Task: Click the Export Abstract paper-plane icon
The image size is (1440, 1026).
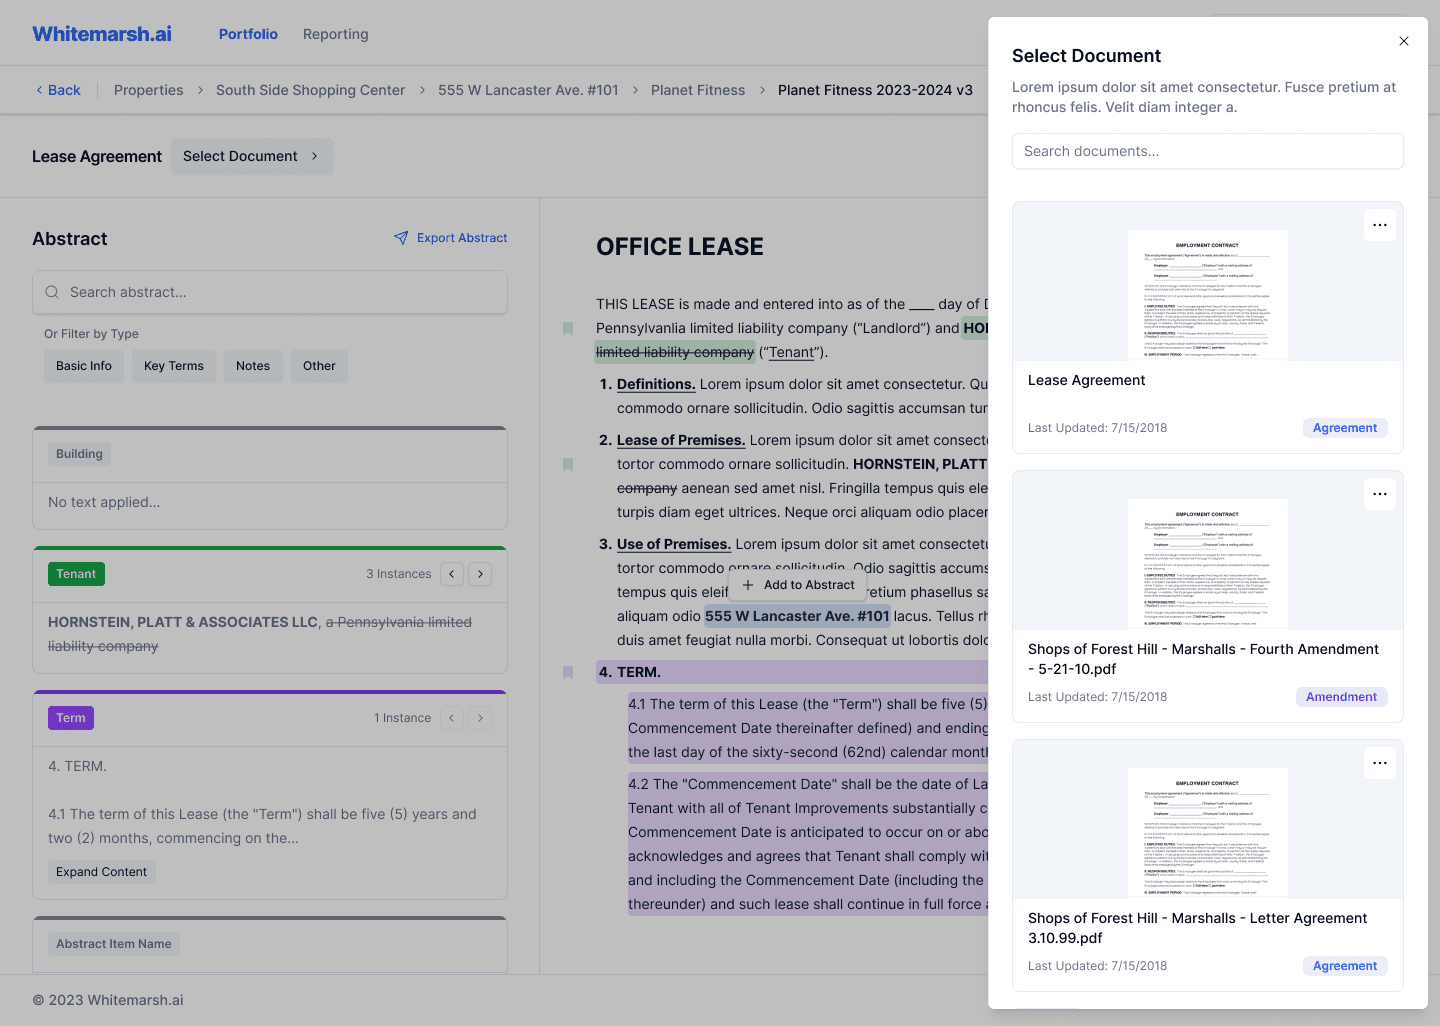Action: (401, 238)
